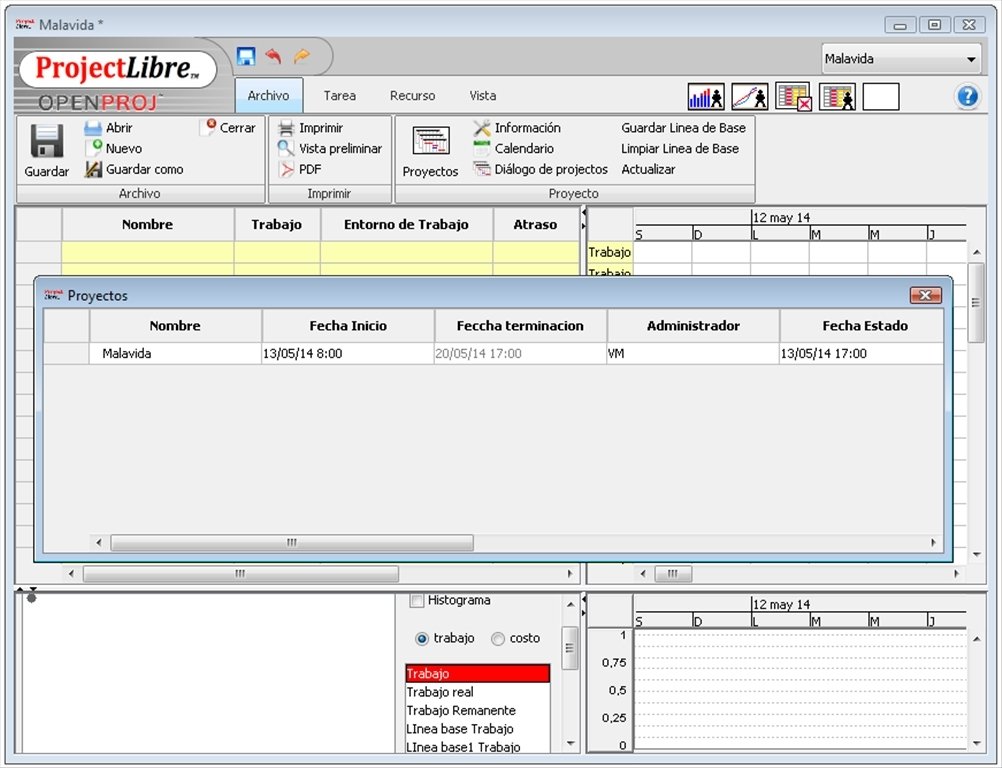Click right arrow of Proyectos dialog scrollbar
The image size is (1002, 768).
click(934, 542)
